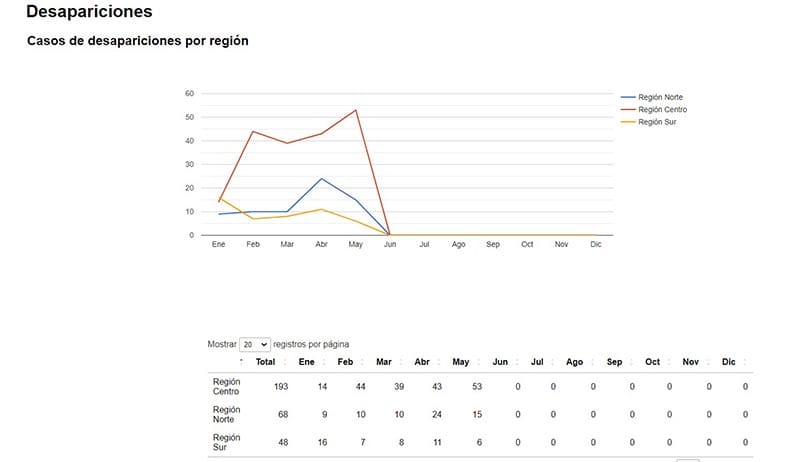This screenshot has height=462, width=800.
Task: Sort table by May column
Action: coord(460,362)
